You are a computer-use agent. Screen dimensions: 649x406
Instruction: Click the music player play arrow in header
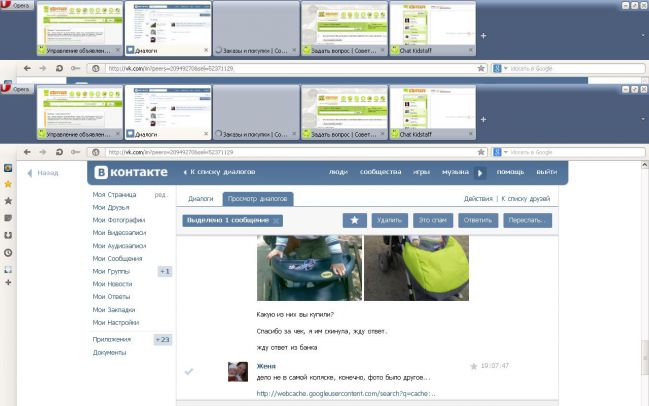[x=481, y=172]
